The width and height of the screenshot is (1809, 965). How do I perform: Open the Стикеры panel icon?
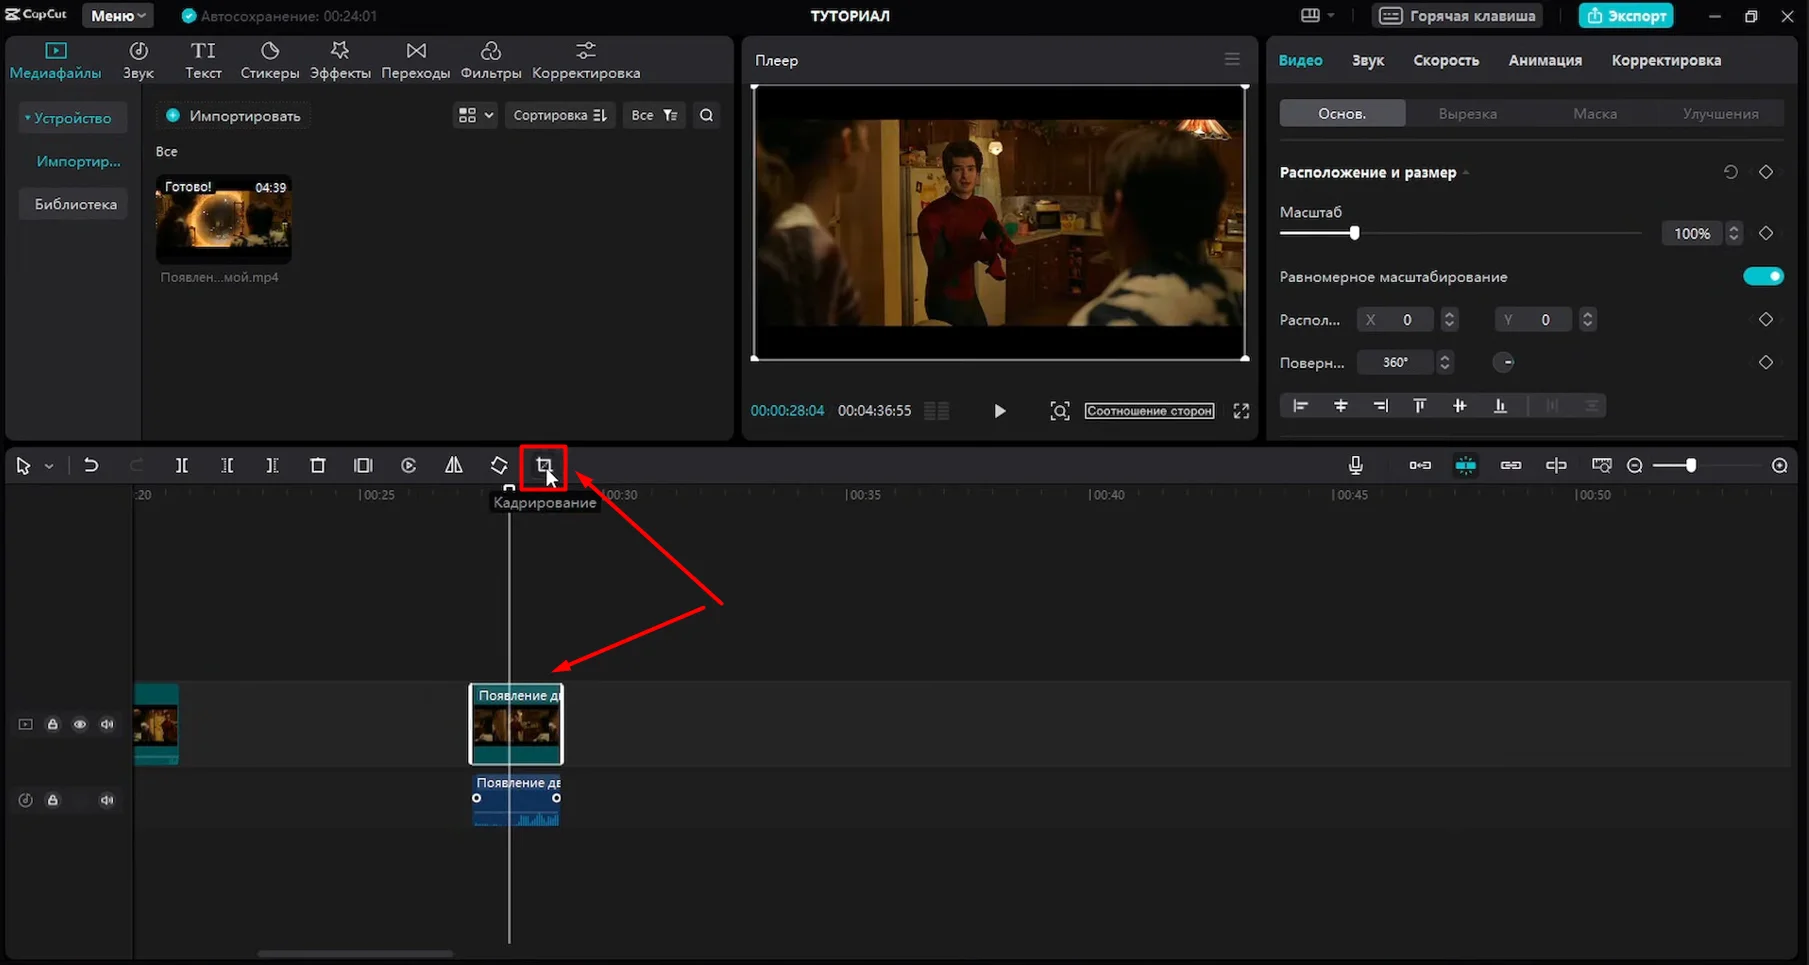coord(269,60)
